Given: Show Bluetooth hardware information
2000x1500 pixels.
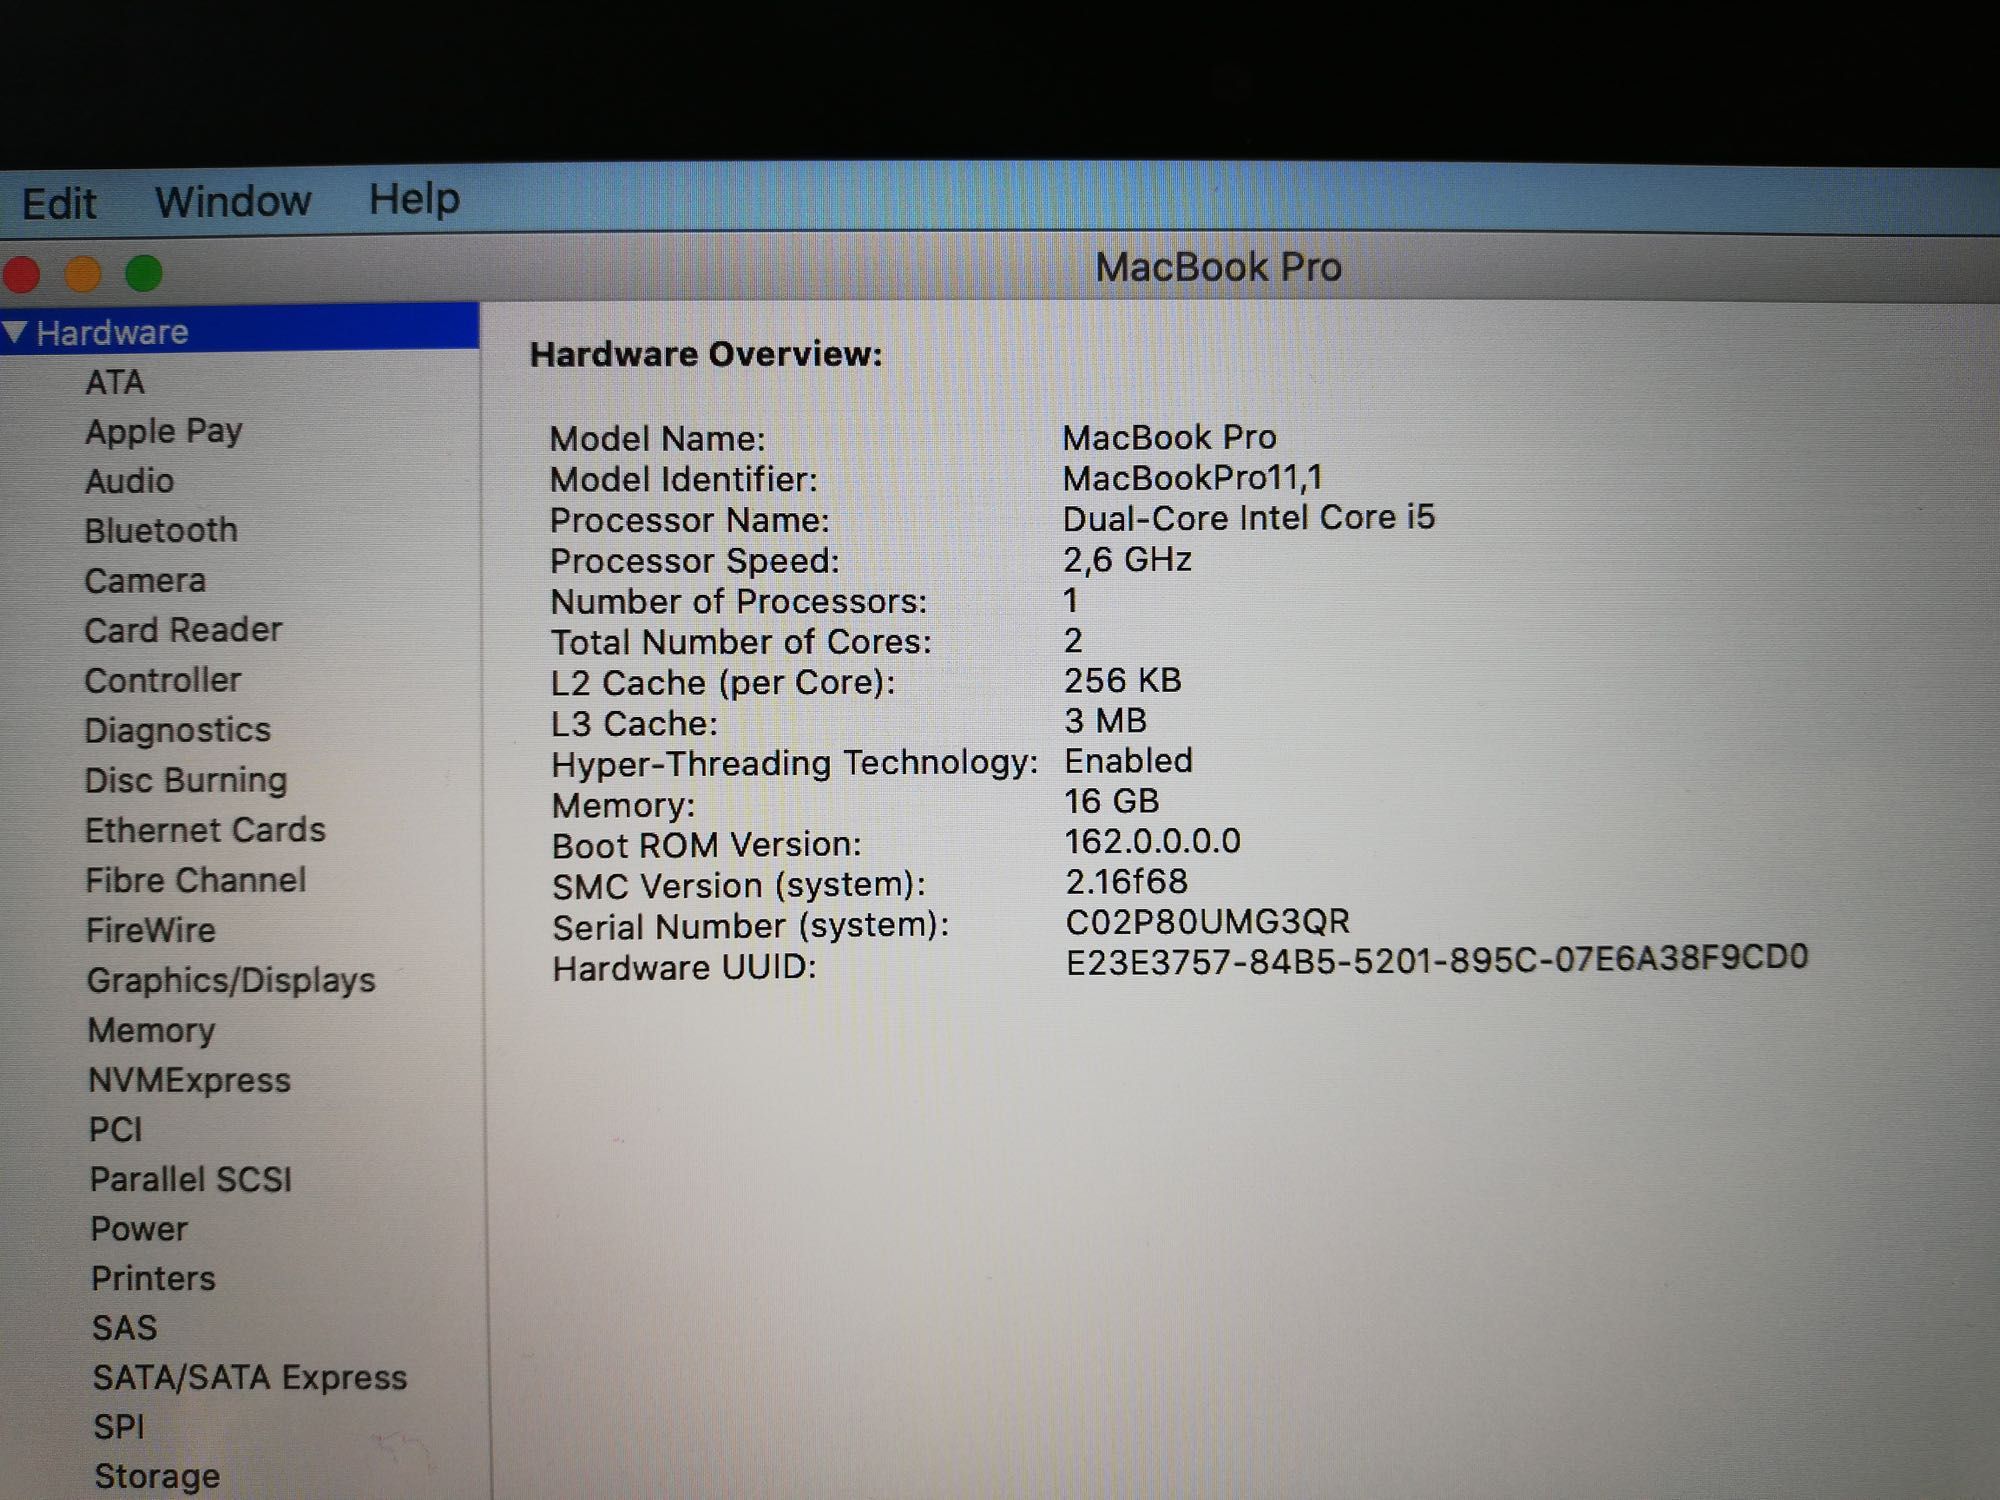Looking at the screenshot, I should click(161, 530).
